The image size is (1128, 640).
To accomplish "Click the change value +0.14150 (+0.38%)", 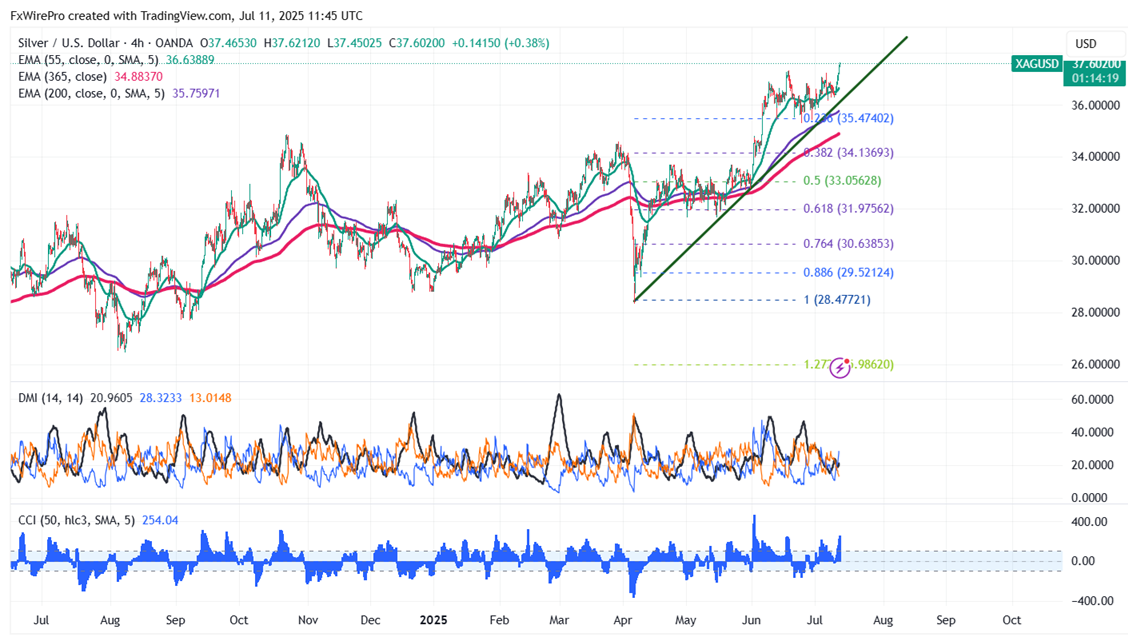I will [500, 43].
